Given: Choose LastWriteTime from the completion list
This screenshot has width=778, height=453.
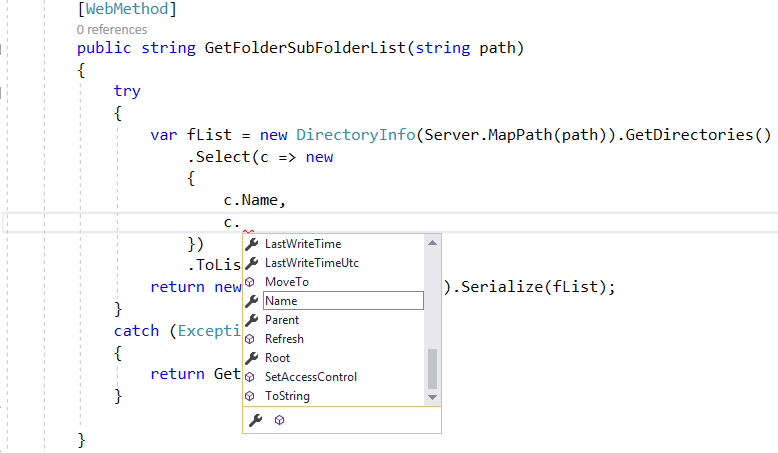Looking at the screenshot, I should point(303,244).
